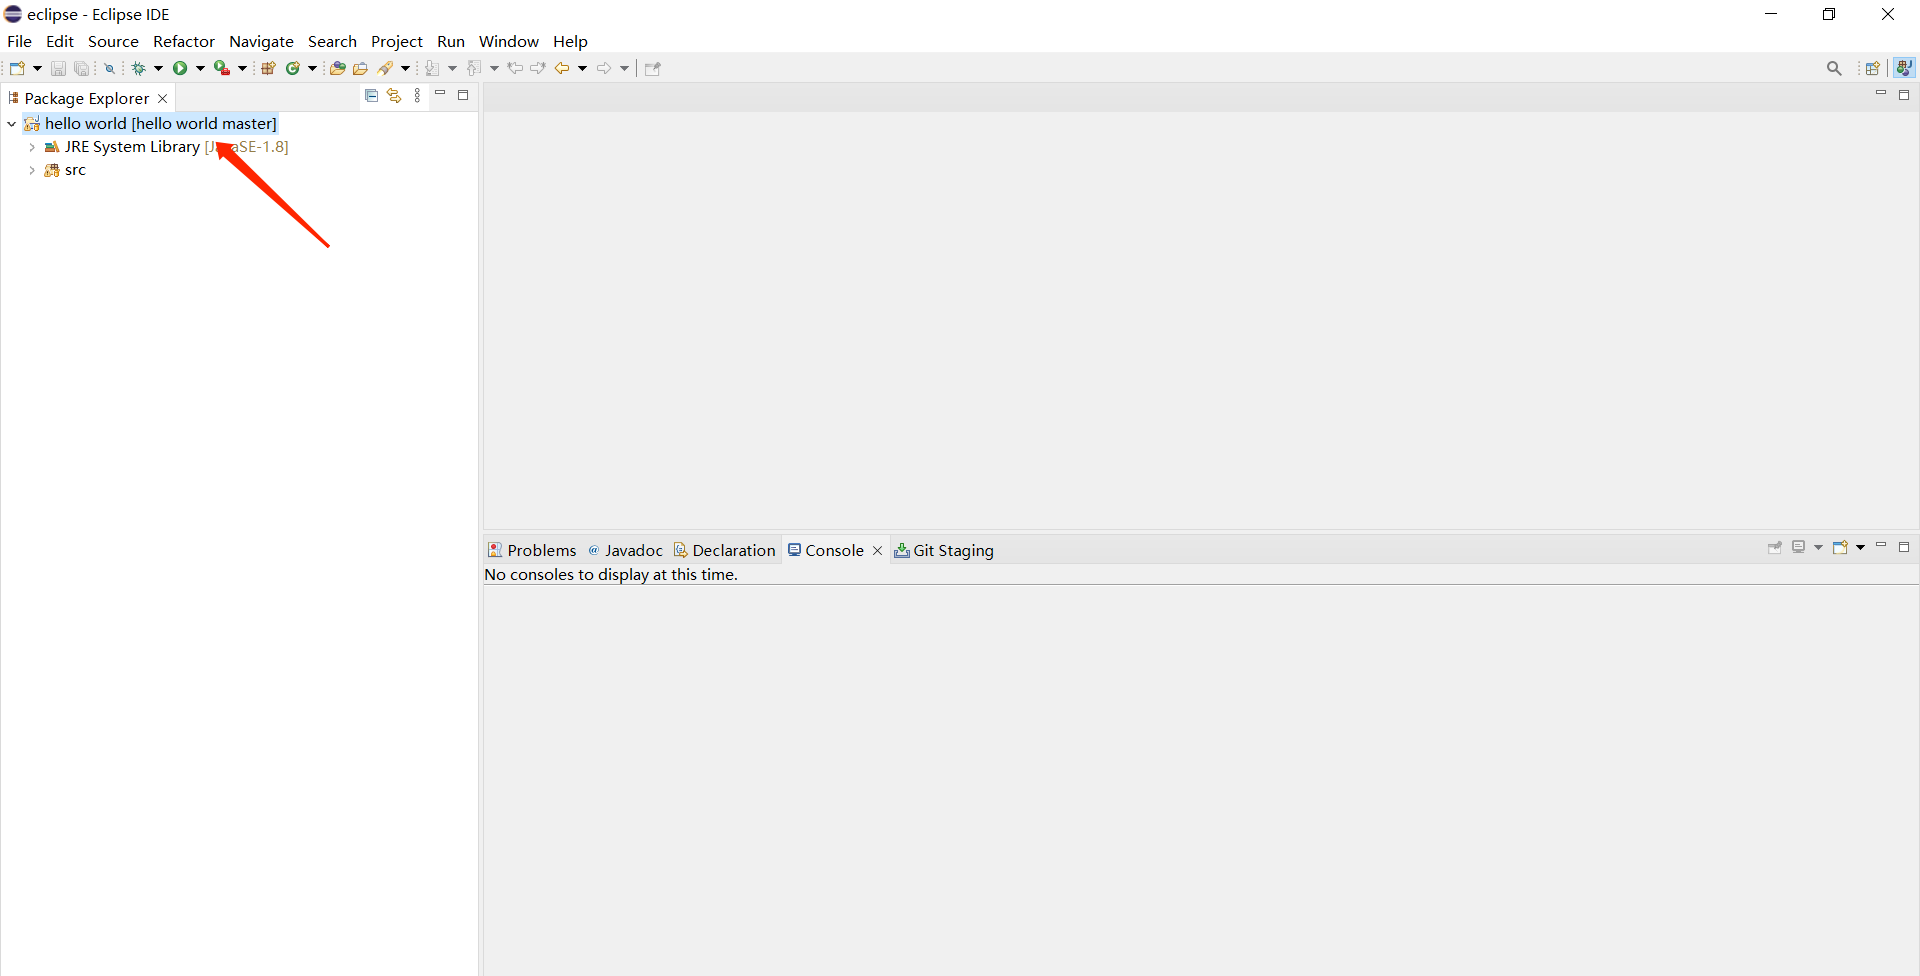Expand the JRE System Library node
Image resolution: width=1920 pixels, height=976 pixels.
[32, 147]
